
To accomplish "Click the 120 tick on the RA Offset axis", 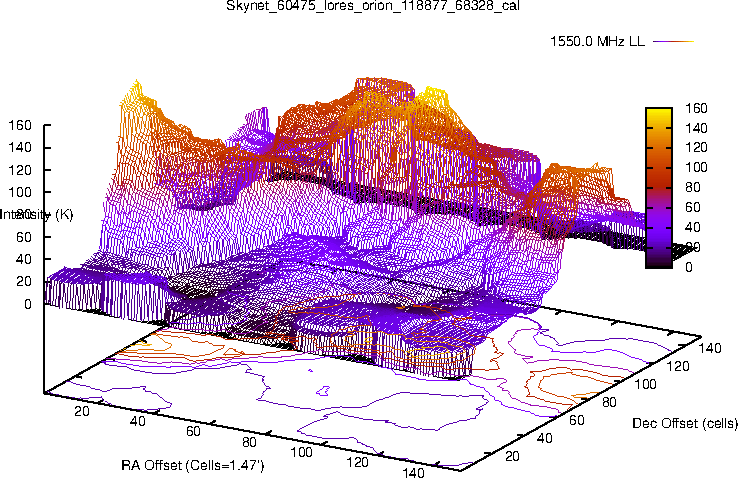I will coord(358,462).
